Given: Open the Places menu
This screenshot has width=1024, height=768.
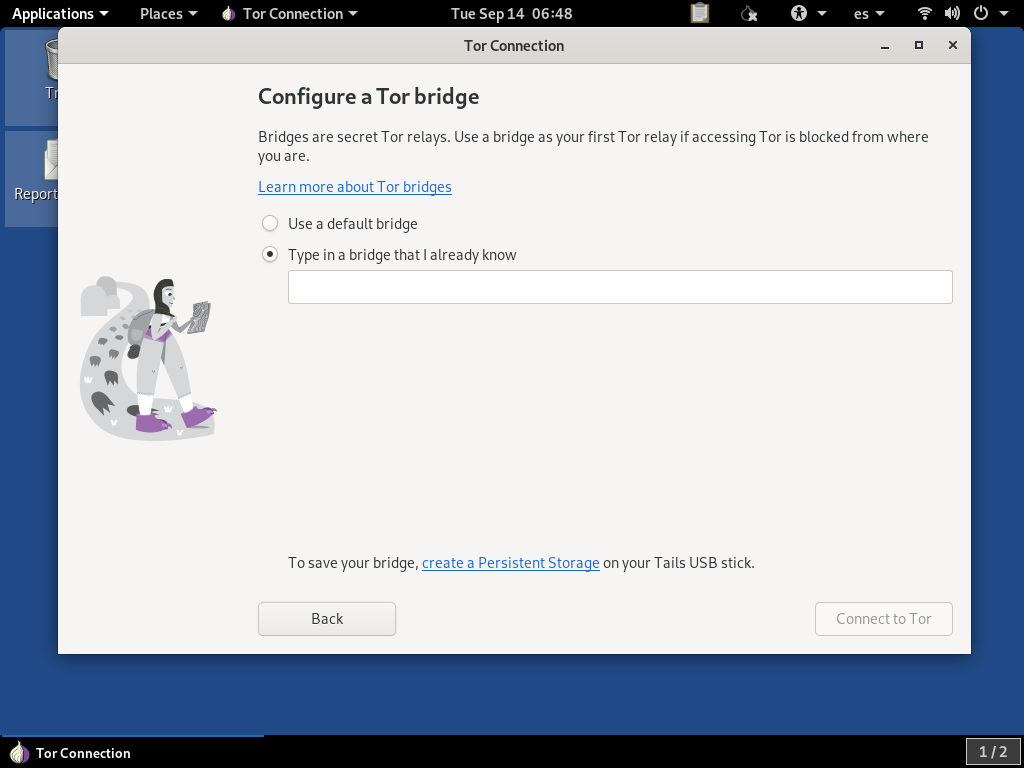Looking at the screenshot, I should point(168,13).
